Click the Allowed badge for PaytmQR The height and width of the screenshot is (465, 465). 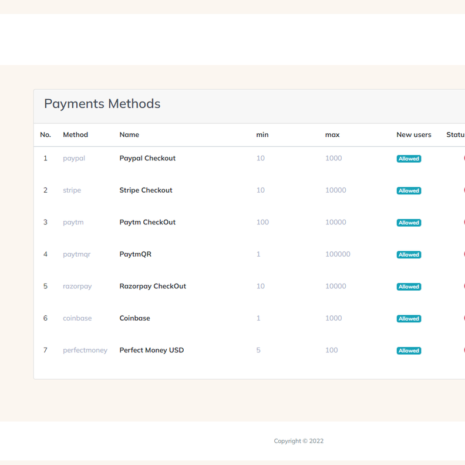[x=409, y=255]
